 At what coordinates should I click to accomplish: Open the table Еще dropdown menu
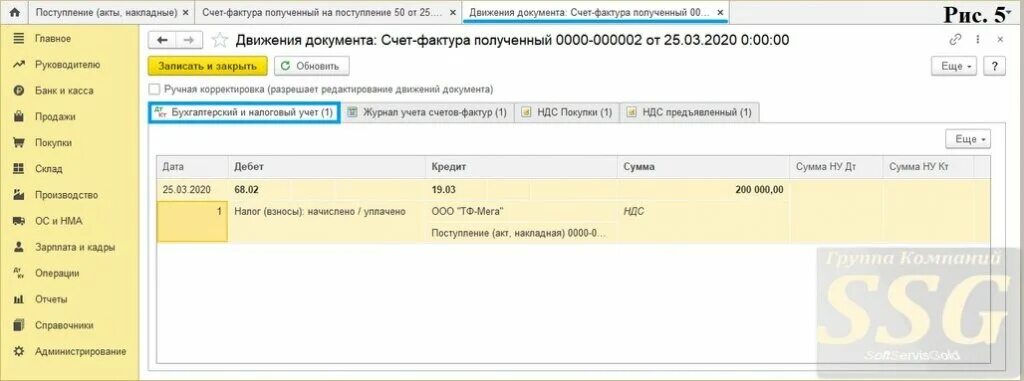968,139
